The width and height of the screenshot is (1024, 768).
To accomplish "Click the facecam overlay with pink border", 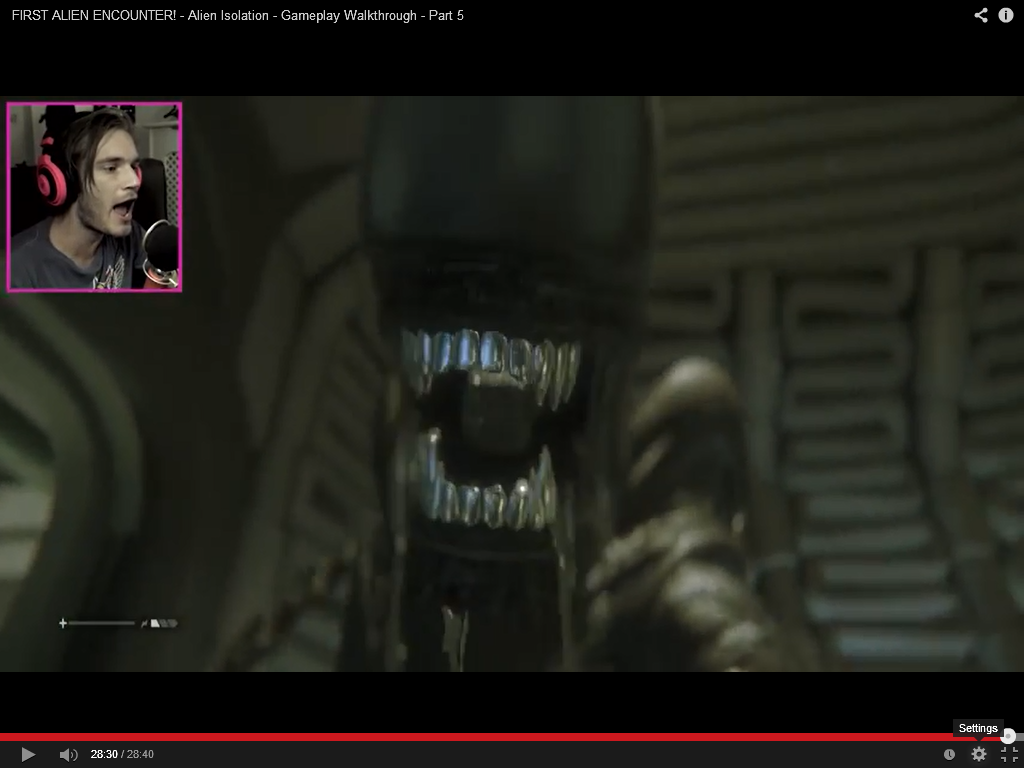I will tap(94, 197).
